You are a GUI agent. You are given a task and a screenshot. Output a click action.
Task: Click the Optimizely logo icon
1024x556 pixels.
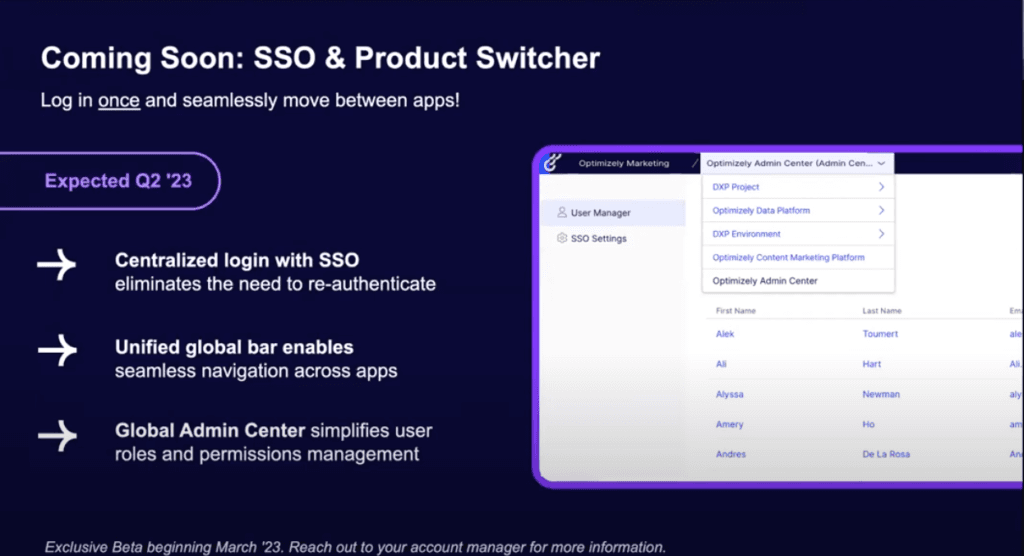pos(552,162)
